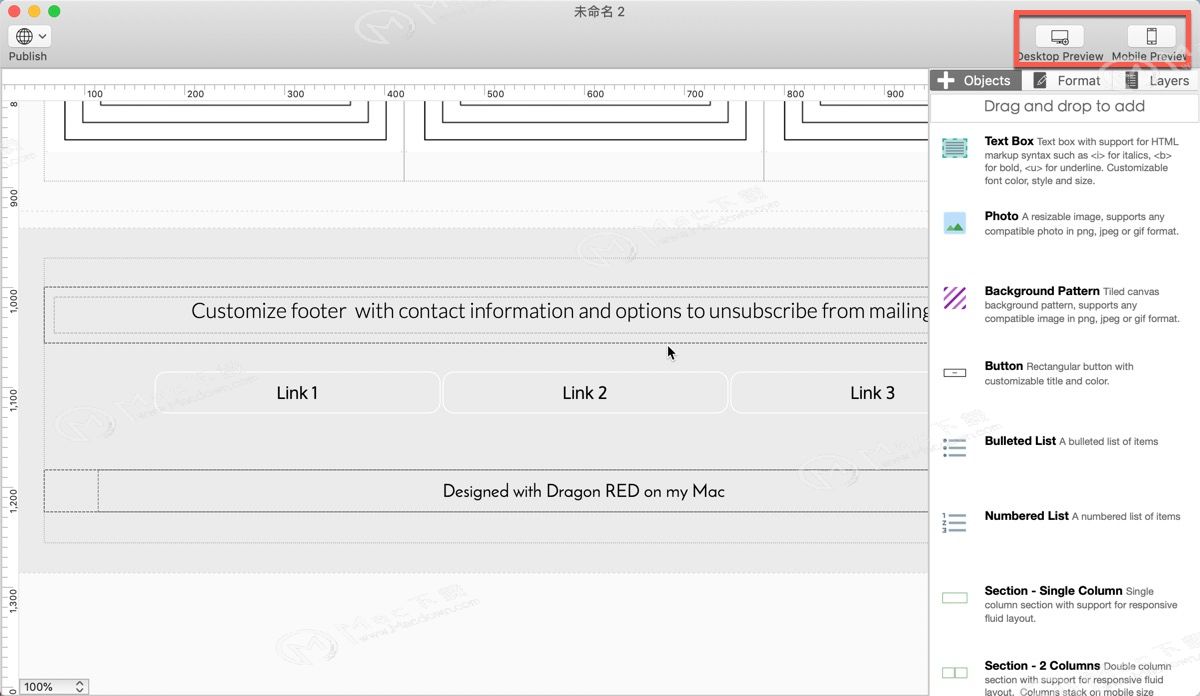This screenshot has width=1200, height=696.
Task: Switch to the Objects tab
Action: [x=975, y=81]
